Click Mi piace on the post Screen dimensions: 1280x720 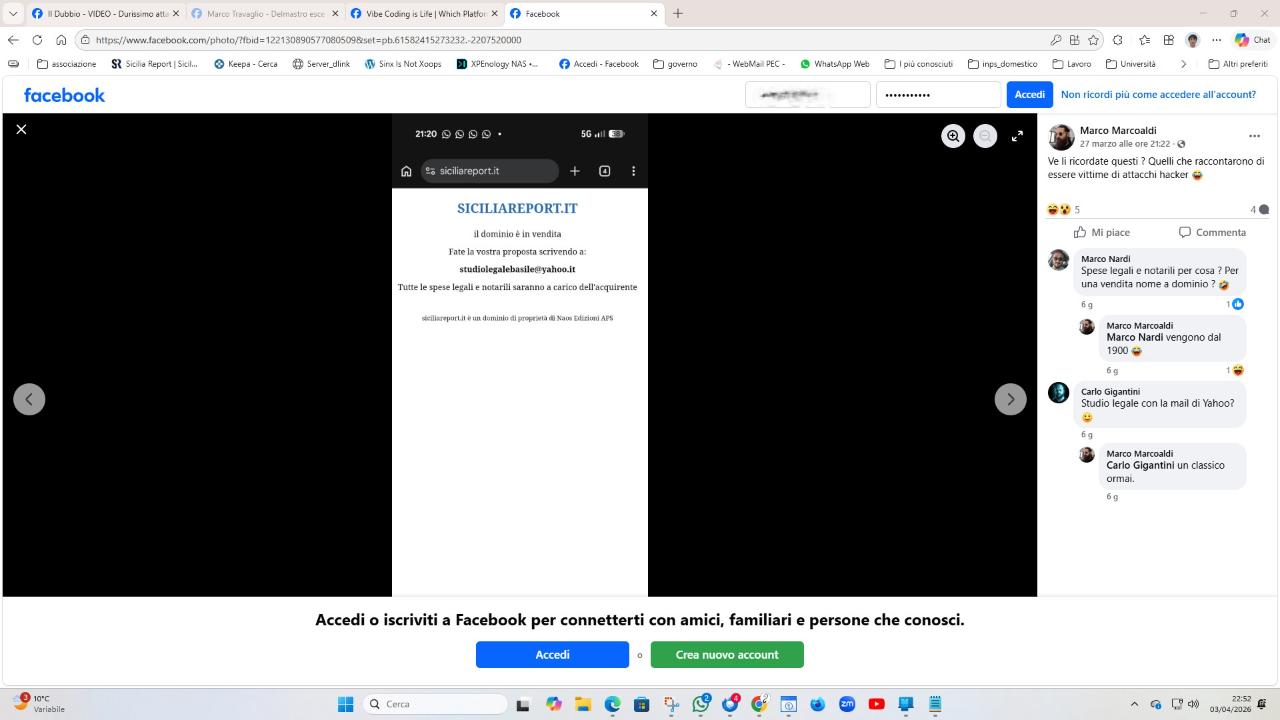click(1101, 232)
